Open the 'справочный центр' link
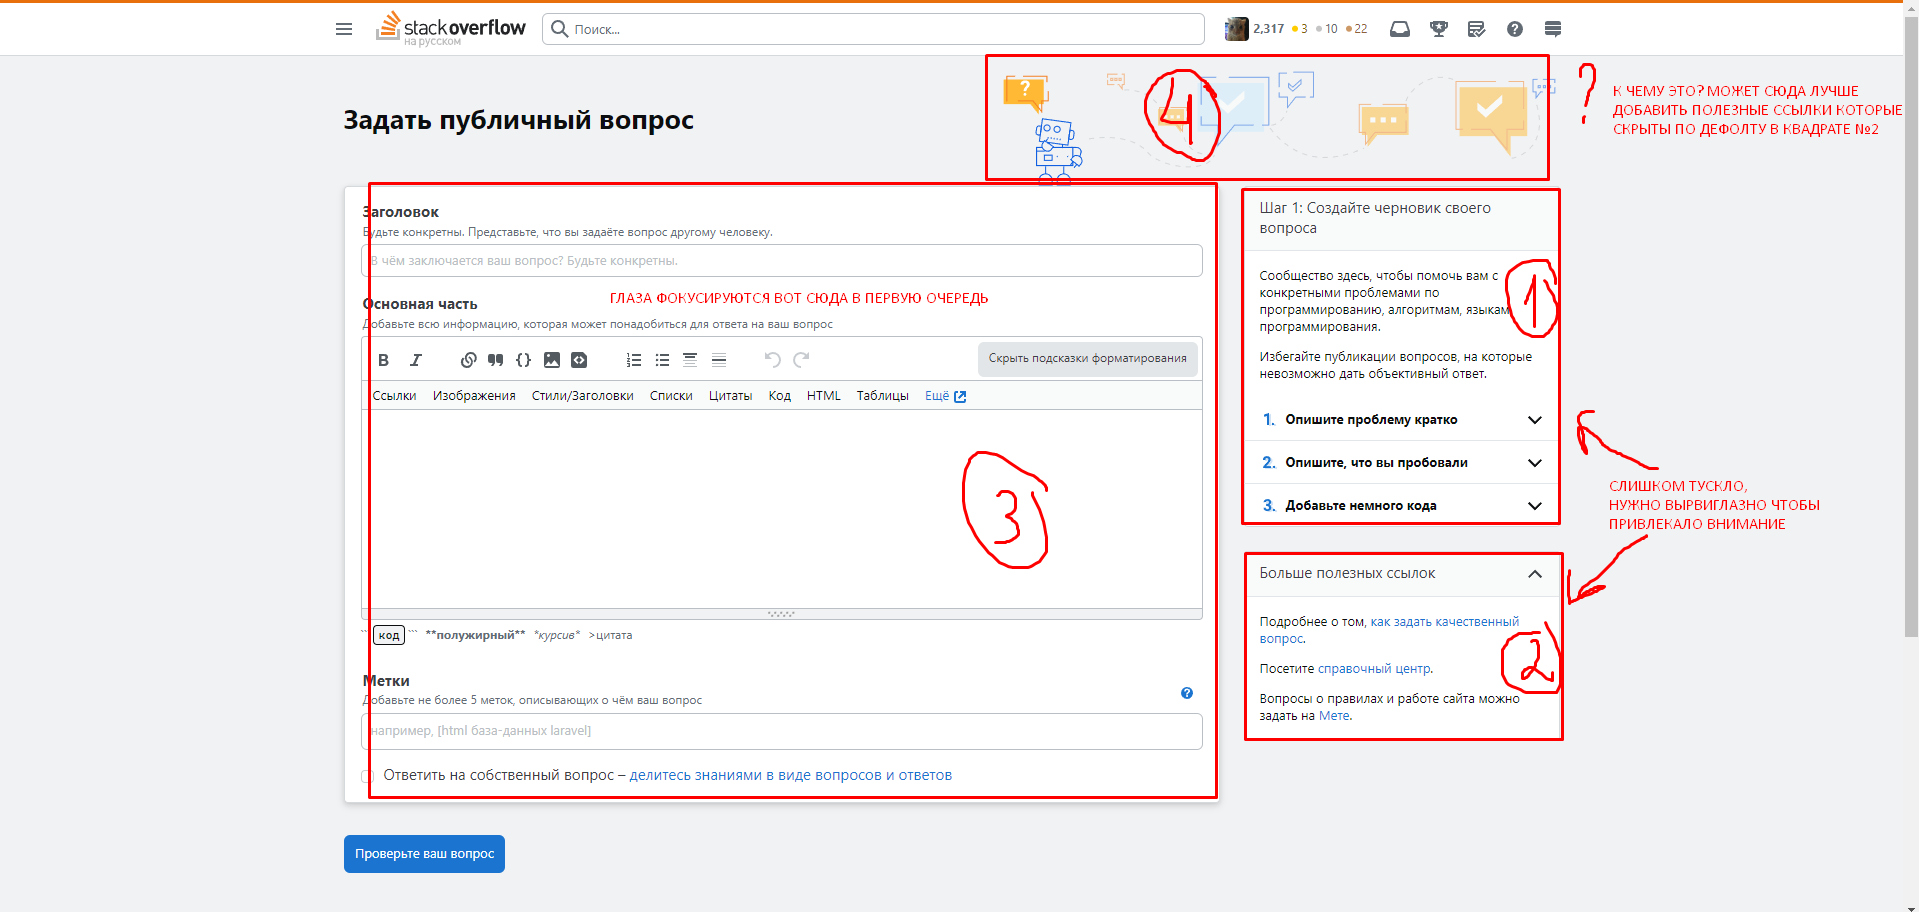 click(1374, 669)
